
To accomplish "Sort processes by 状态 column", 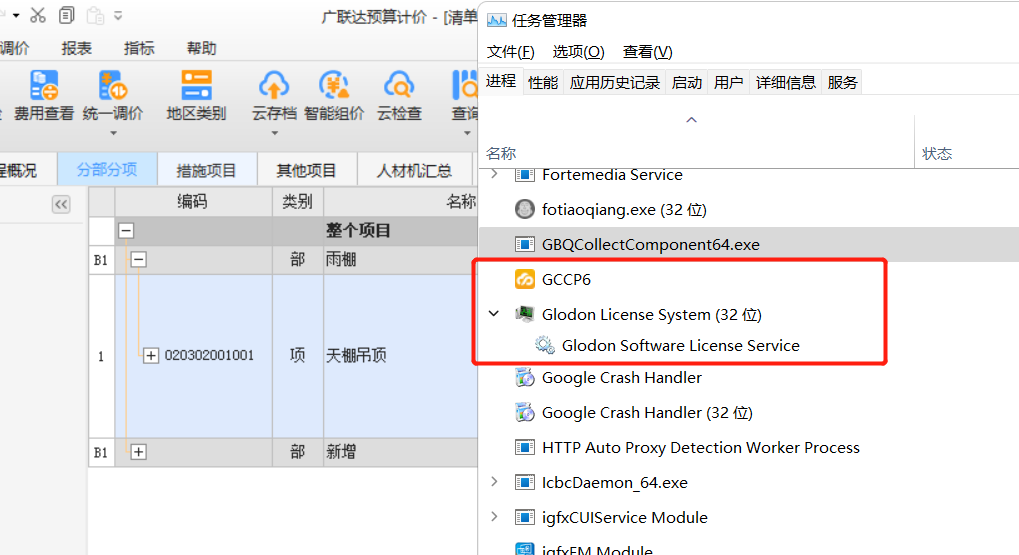I will 936,153.
